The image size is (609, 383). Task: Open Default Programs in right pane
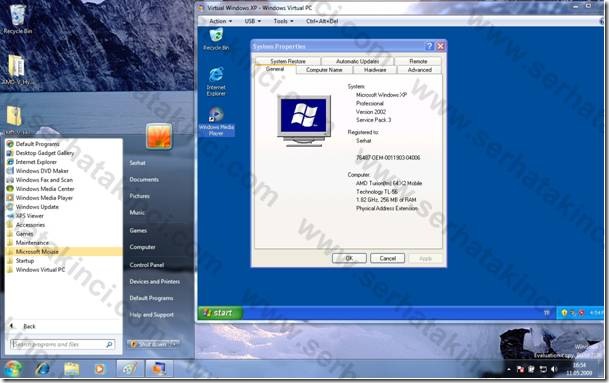tap(151, 298)
